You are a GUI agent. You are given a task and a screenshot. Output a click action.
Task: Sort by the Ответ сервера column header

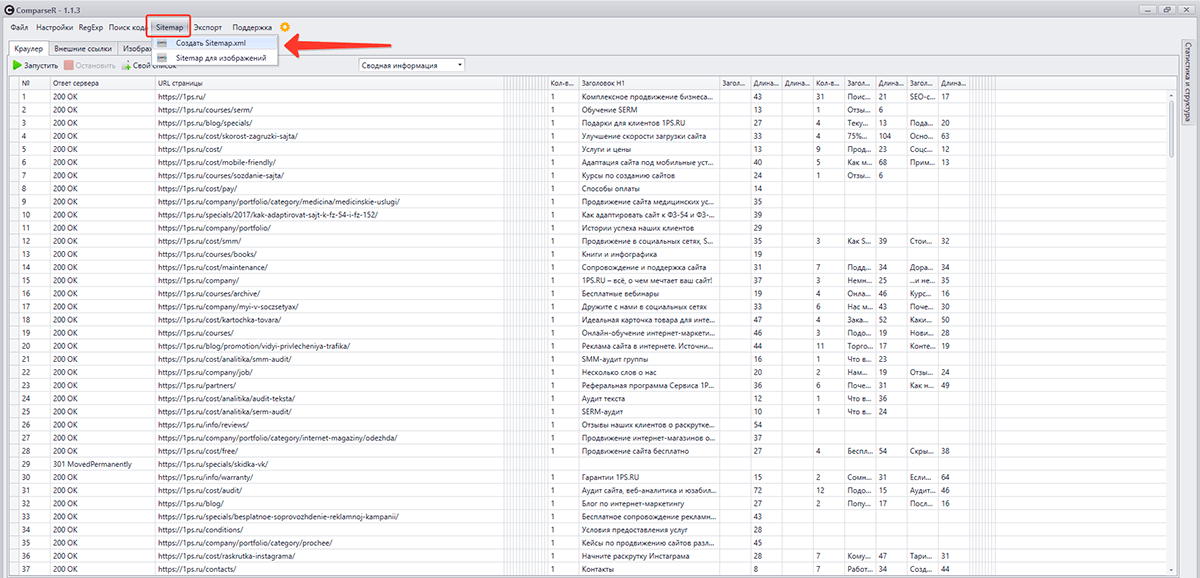tap(75, 82)
